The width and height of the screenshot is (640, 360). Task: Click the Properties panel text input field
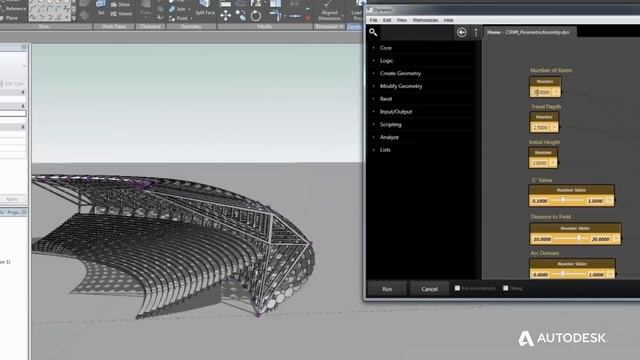click(13, 113)
